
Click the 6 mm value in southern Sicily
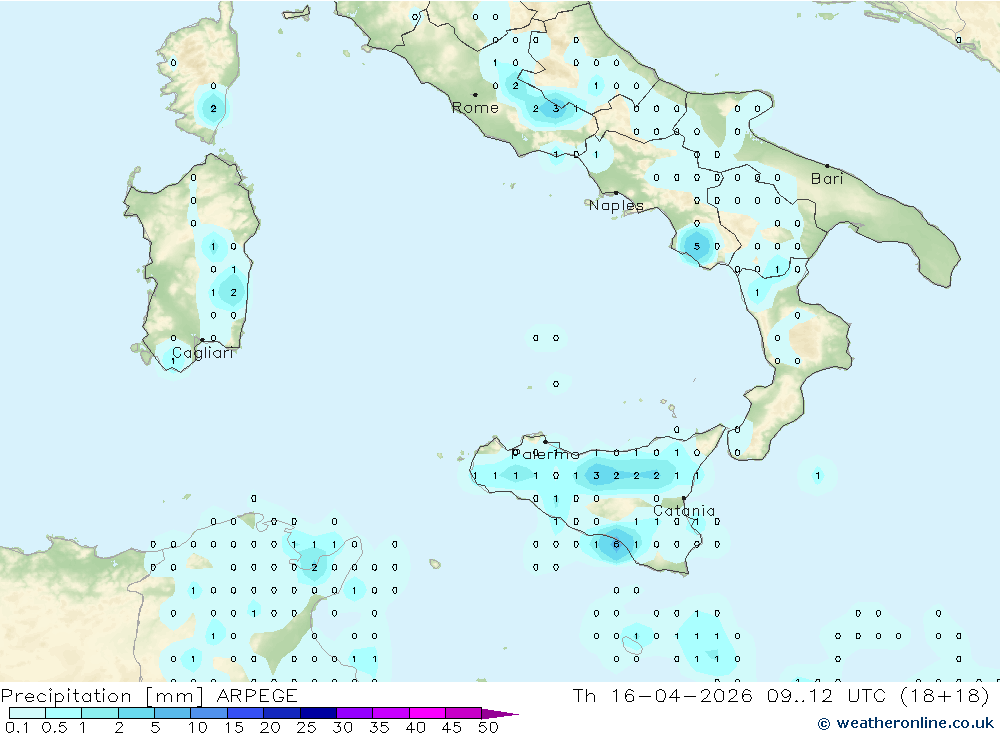pos(616,544)
